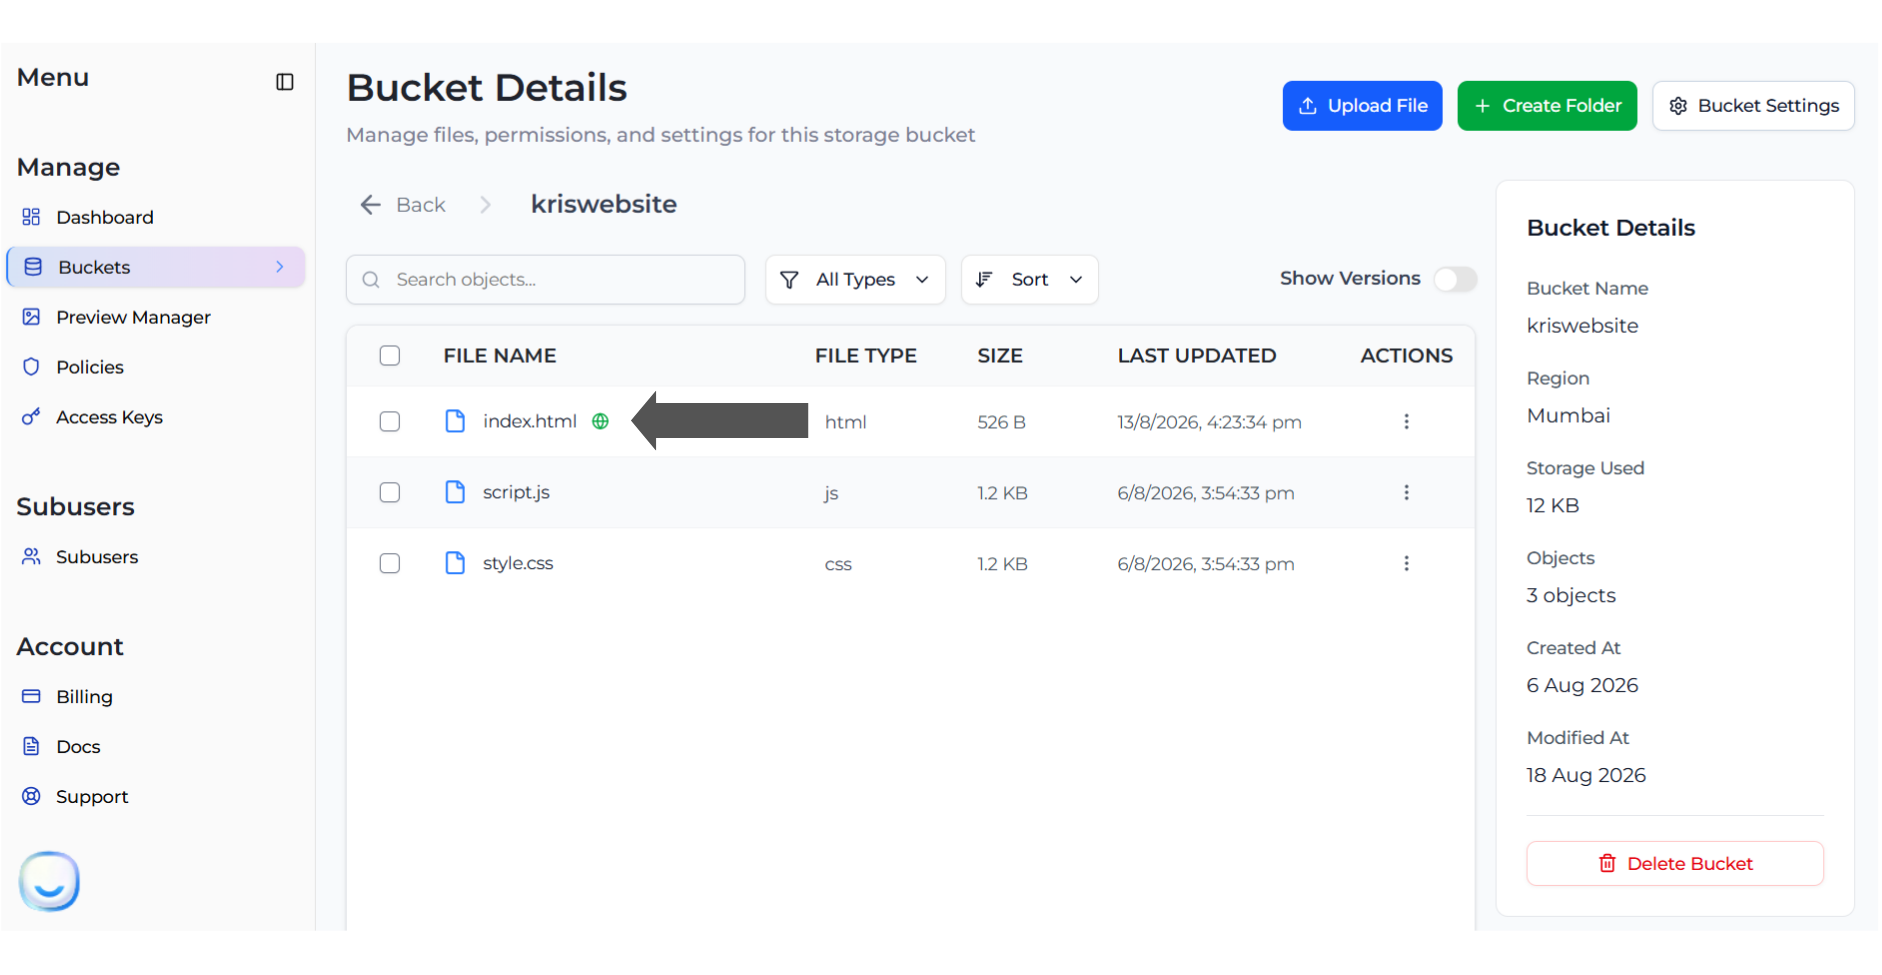
Task: Select the script.js row checkbox
Action: [390, 492]
